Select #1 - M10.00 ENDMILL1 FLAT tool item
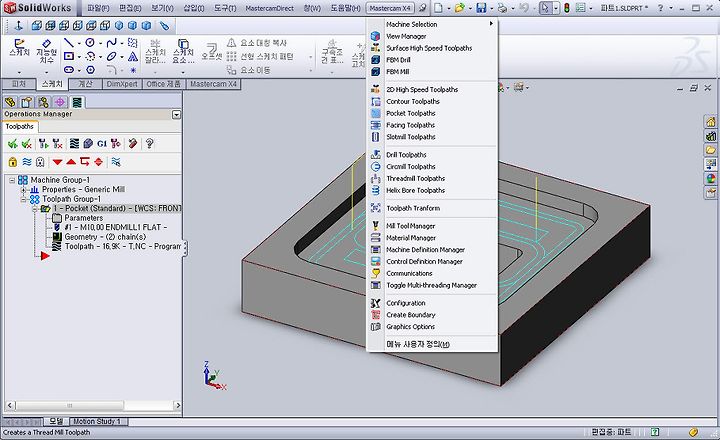 (116, 227)
